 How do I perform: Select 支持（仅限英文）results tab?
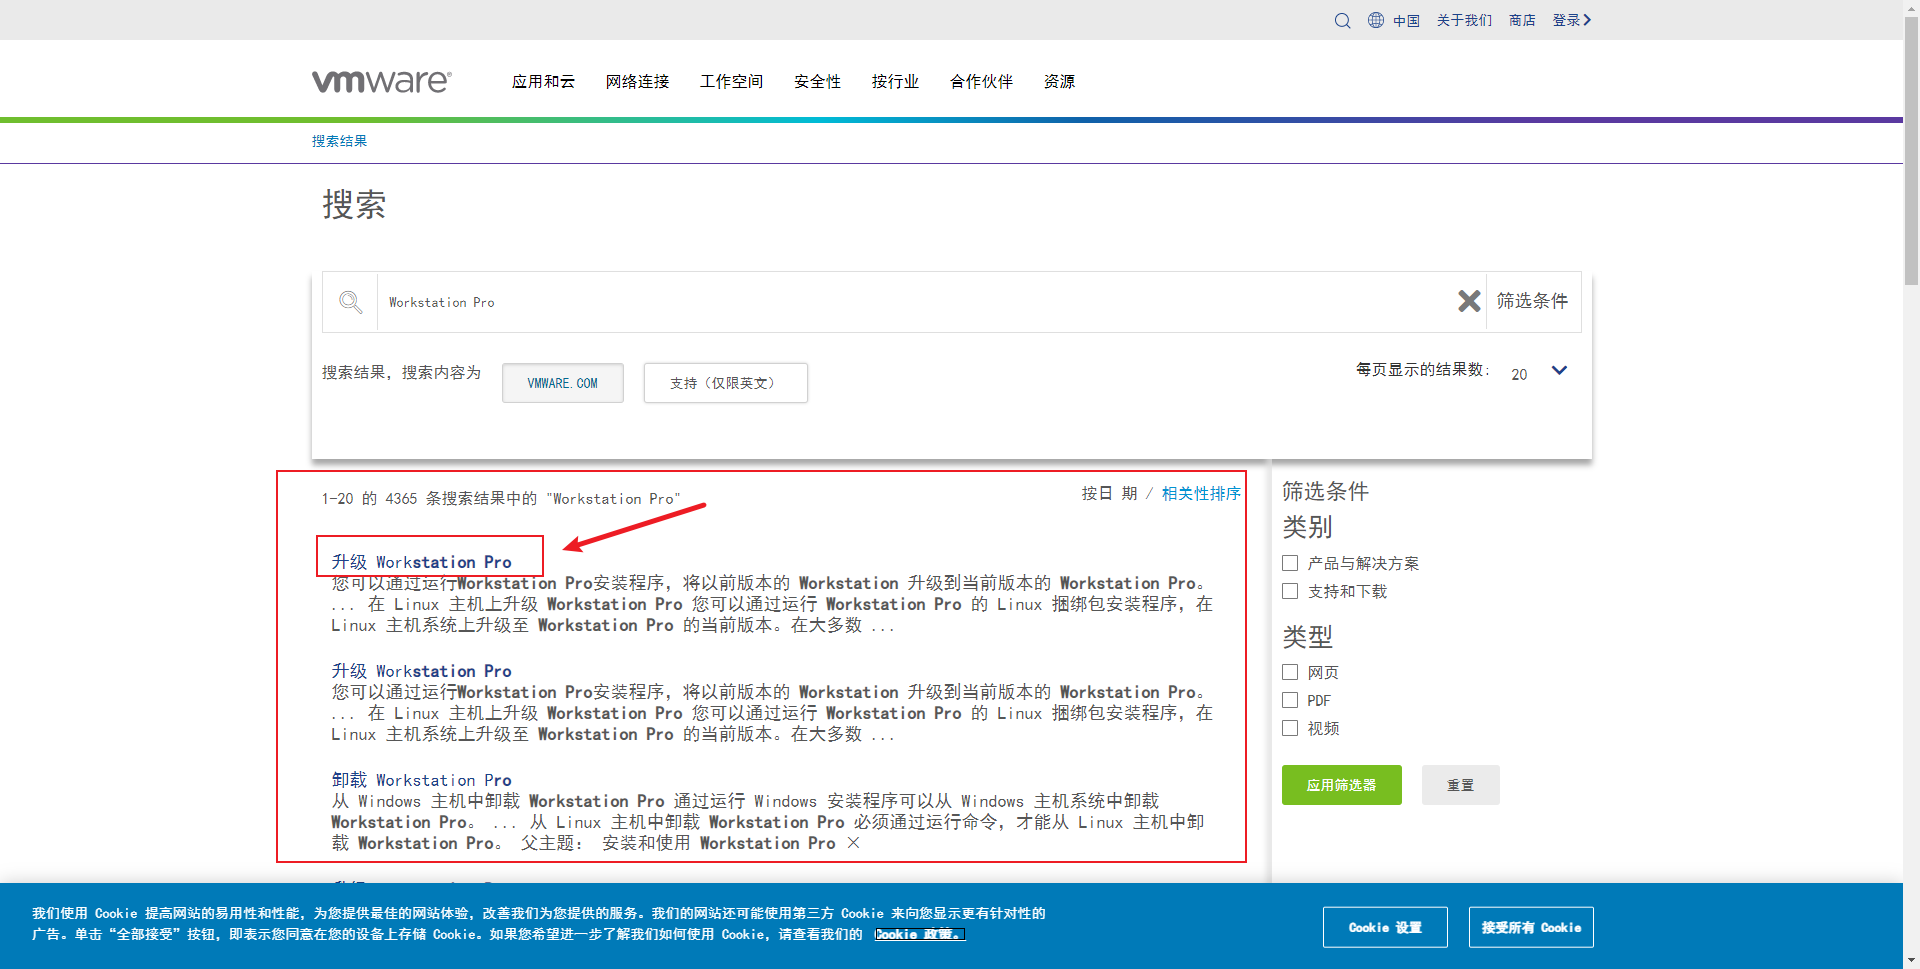click(x=725, y=383)
